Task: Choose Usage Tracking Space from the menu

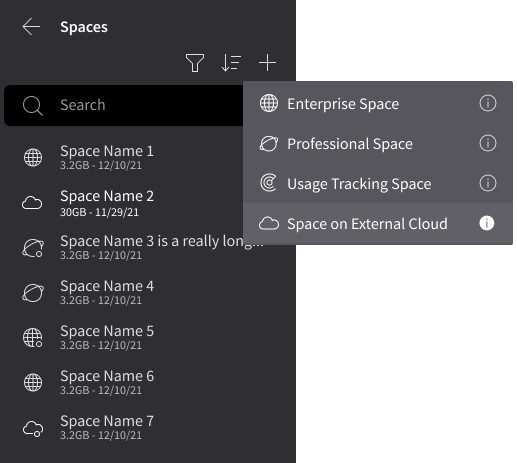Action: 378,184
